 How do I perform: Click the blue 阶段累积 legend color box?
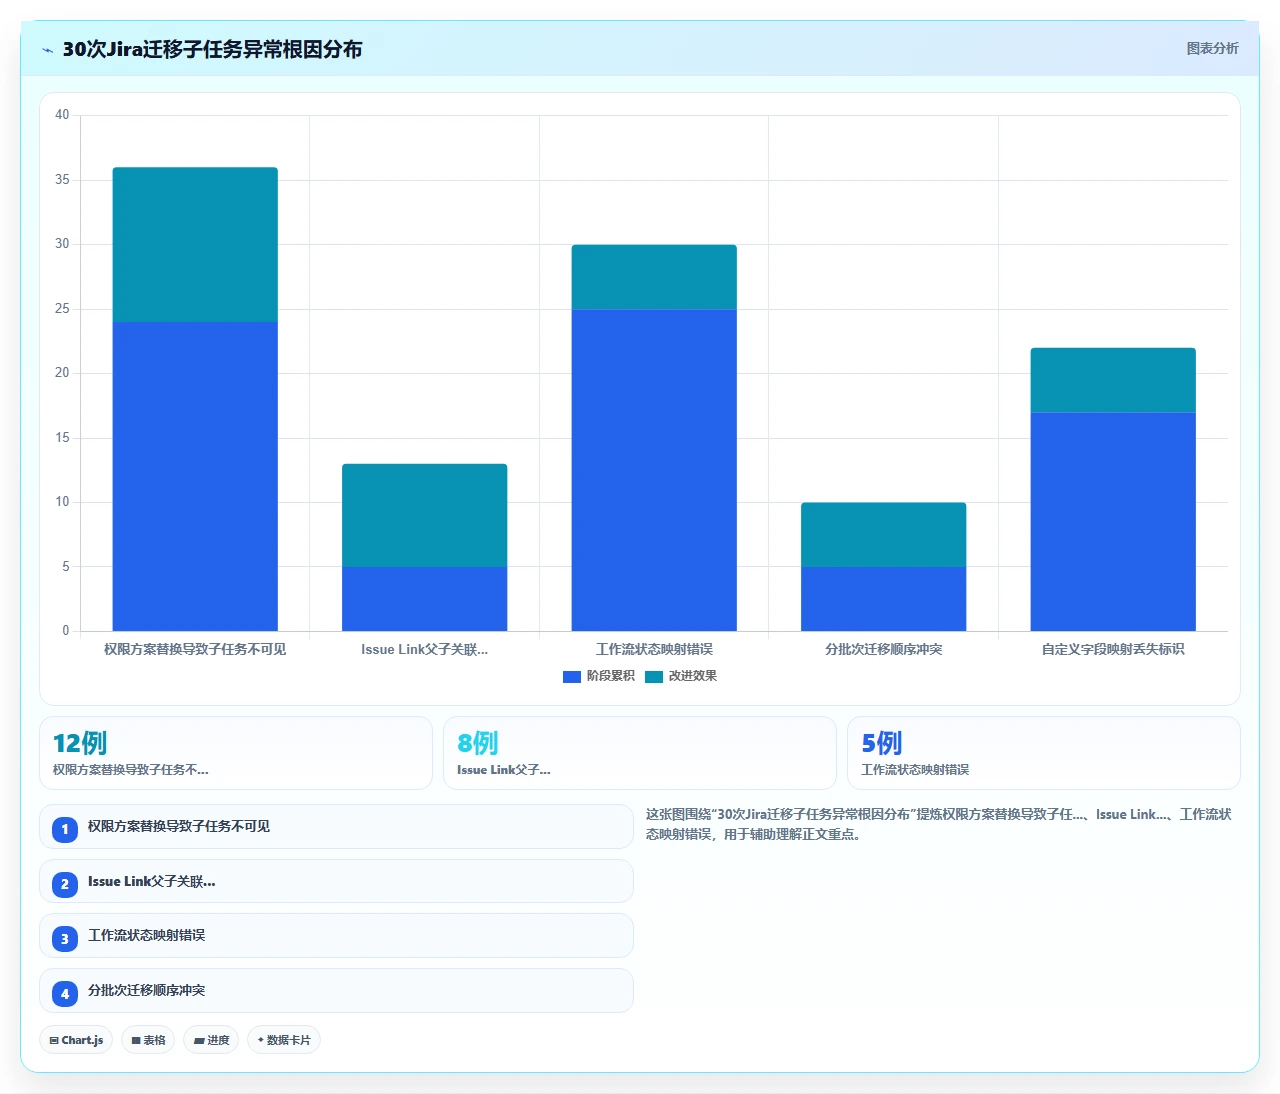click(572, 677)
